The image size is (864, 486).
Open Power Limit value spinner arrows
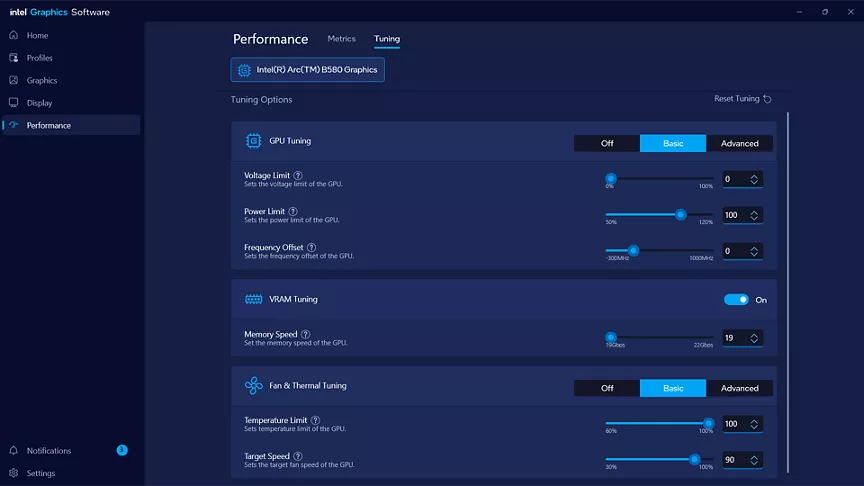[755, 215]
